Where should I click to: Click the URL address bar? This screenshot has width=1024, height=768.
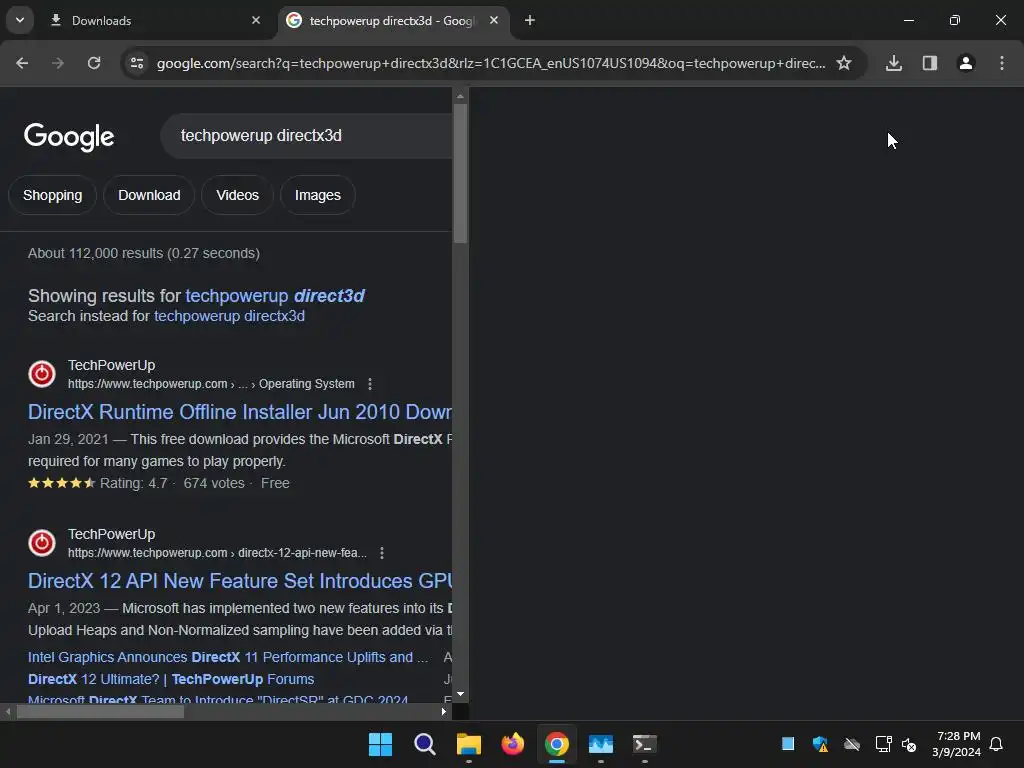(x=490, y=63)
